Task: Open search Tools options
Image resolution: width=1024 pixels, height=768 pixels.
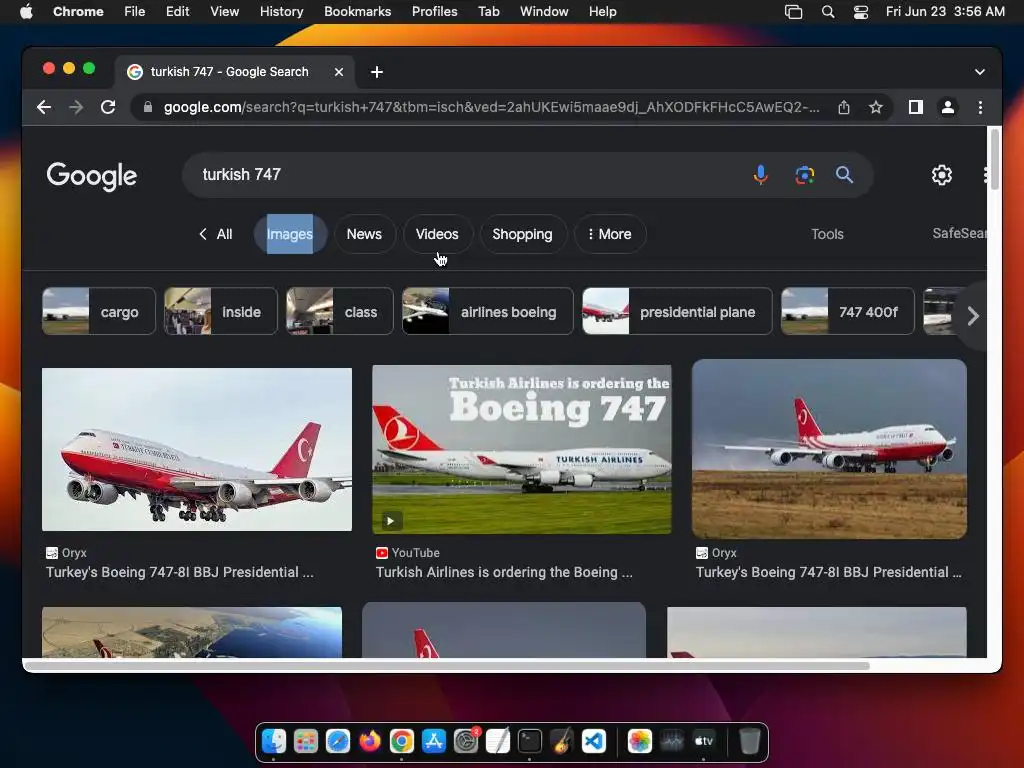Action: (827, 234)
